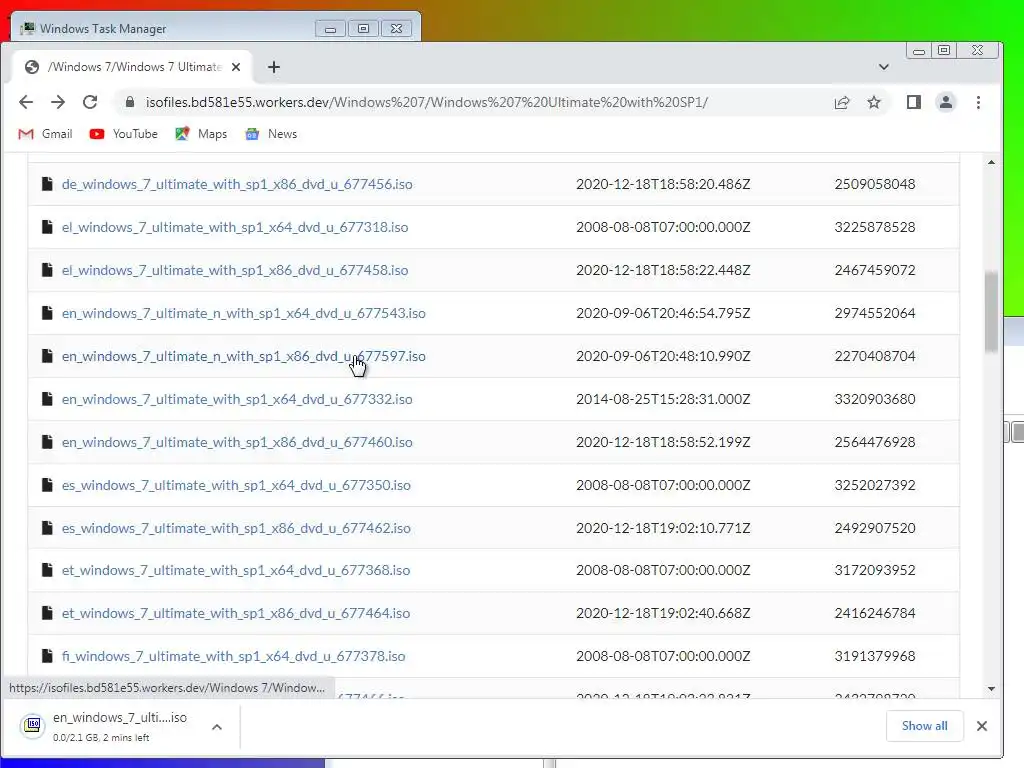The image size is (1024, 768).
Task: Click the page scrollbar down arrow
Action: click(991, 689)
